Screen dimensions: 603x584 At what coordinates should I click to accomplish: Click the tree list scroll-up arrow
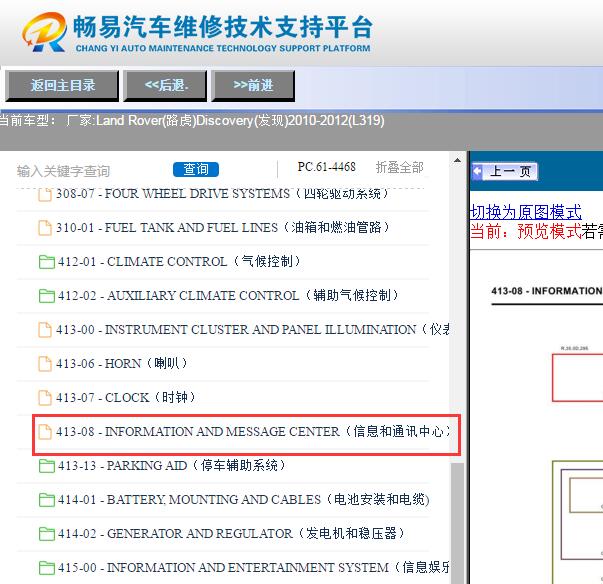(x=457, y=160)
